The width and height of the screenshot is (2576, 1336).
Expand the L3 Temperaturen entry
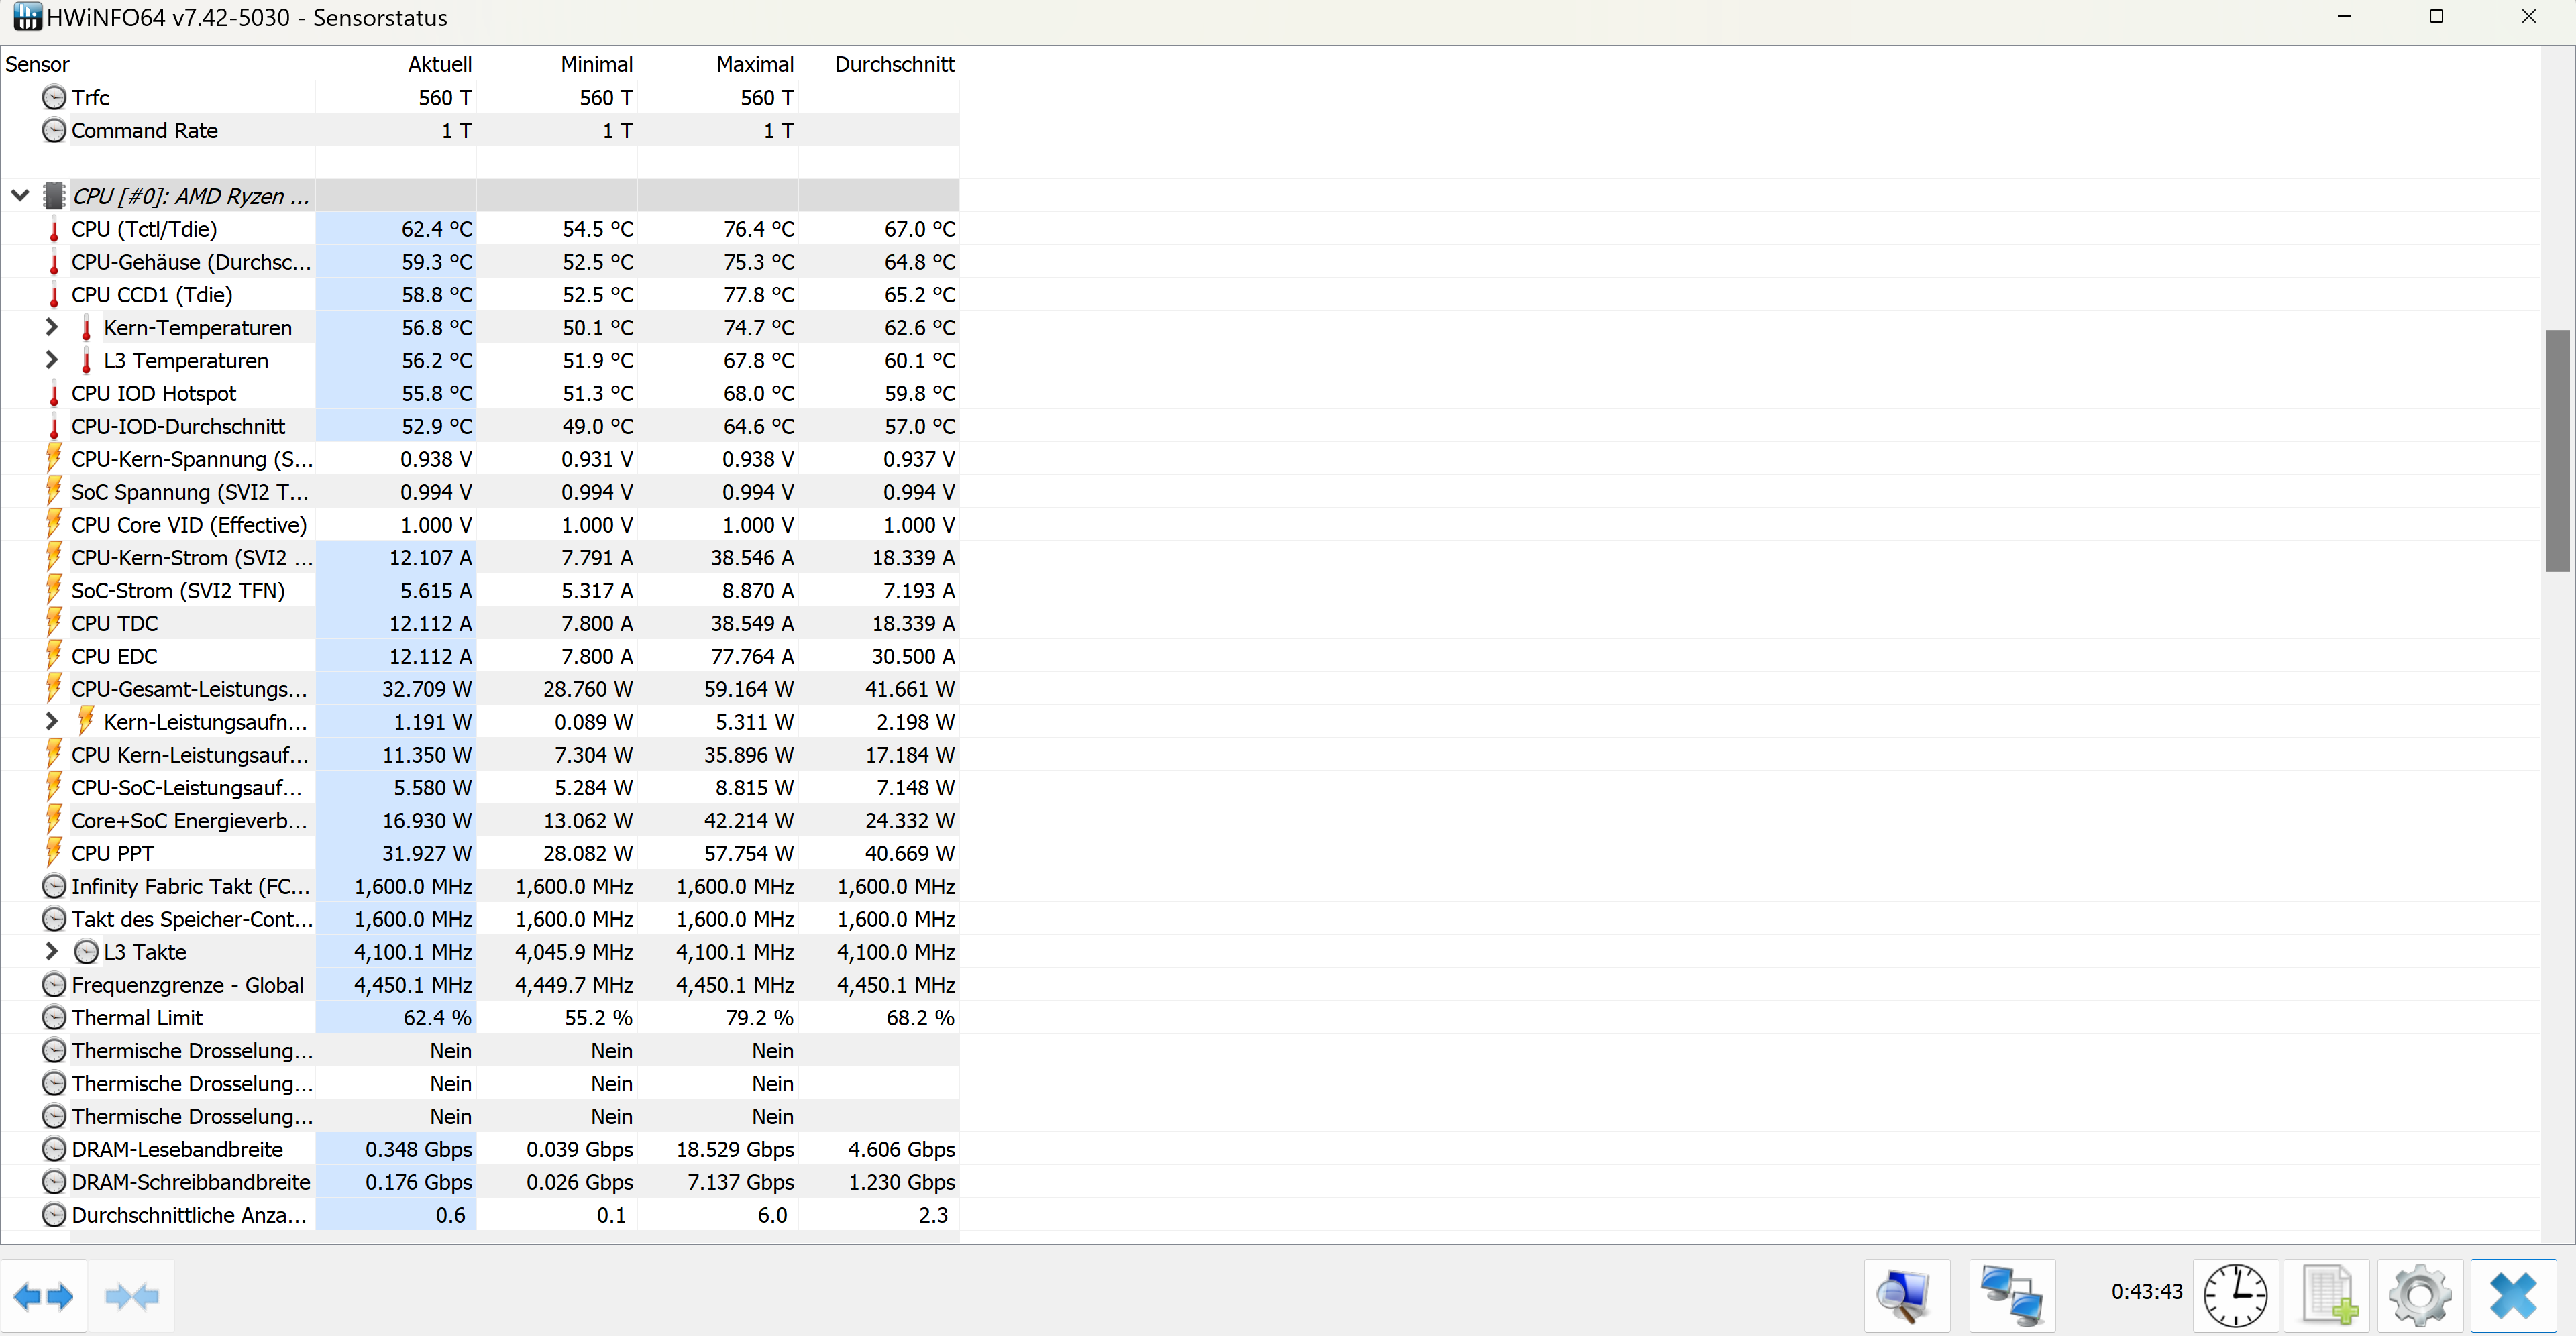(51, 360)
